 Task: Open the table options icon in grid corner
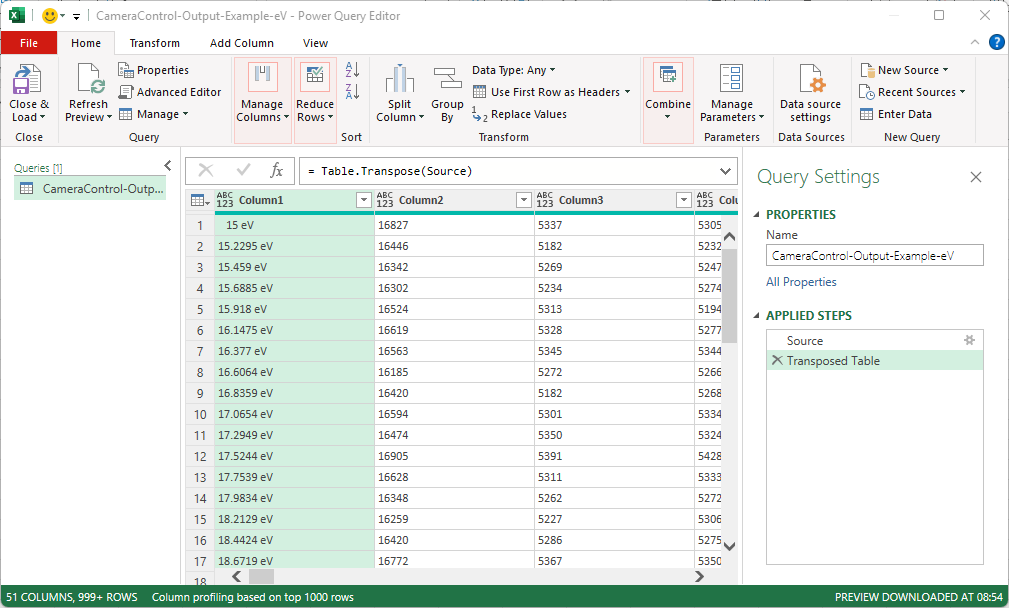tap(200, 201)
